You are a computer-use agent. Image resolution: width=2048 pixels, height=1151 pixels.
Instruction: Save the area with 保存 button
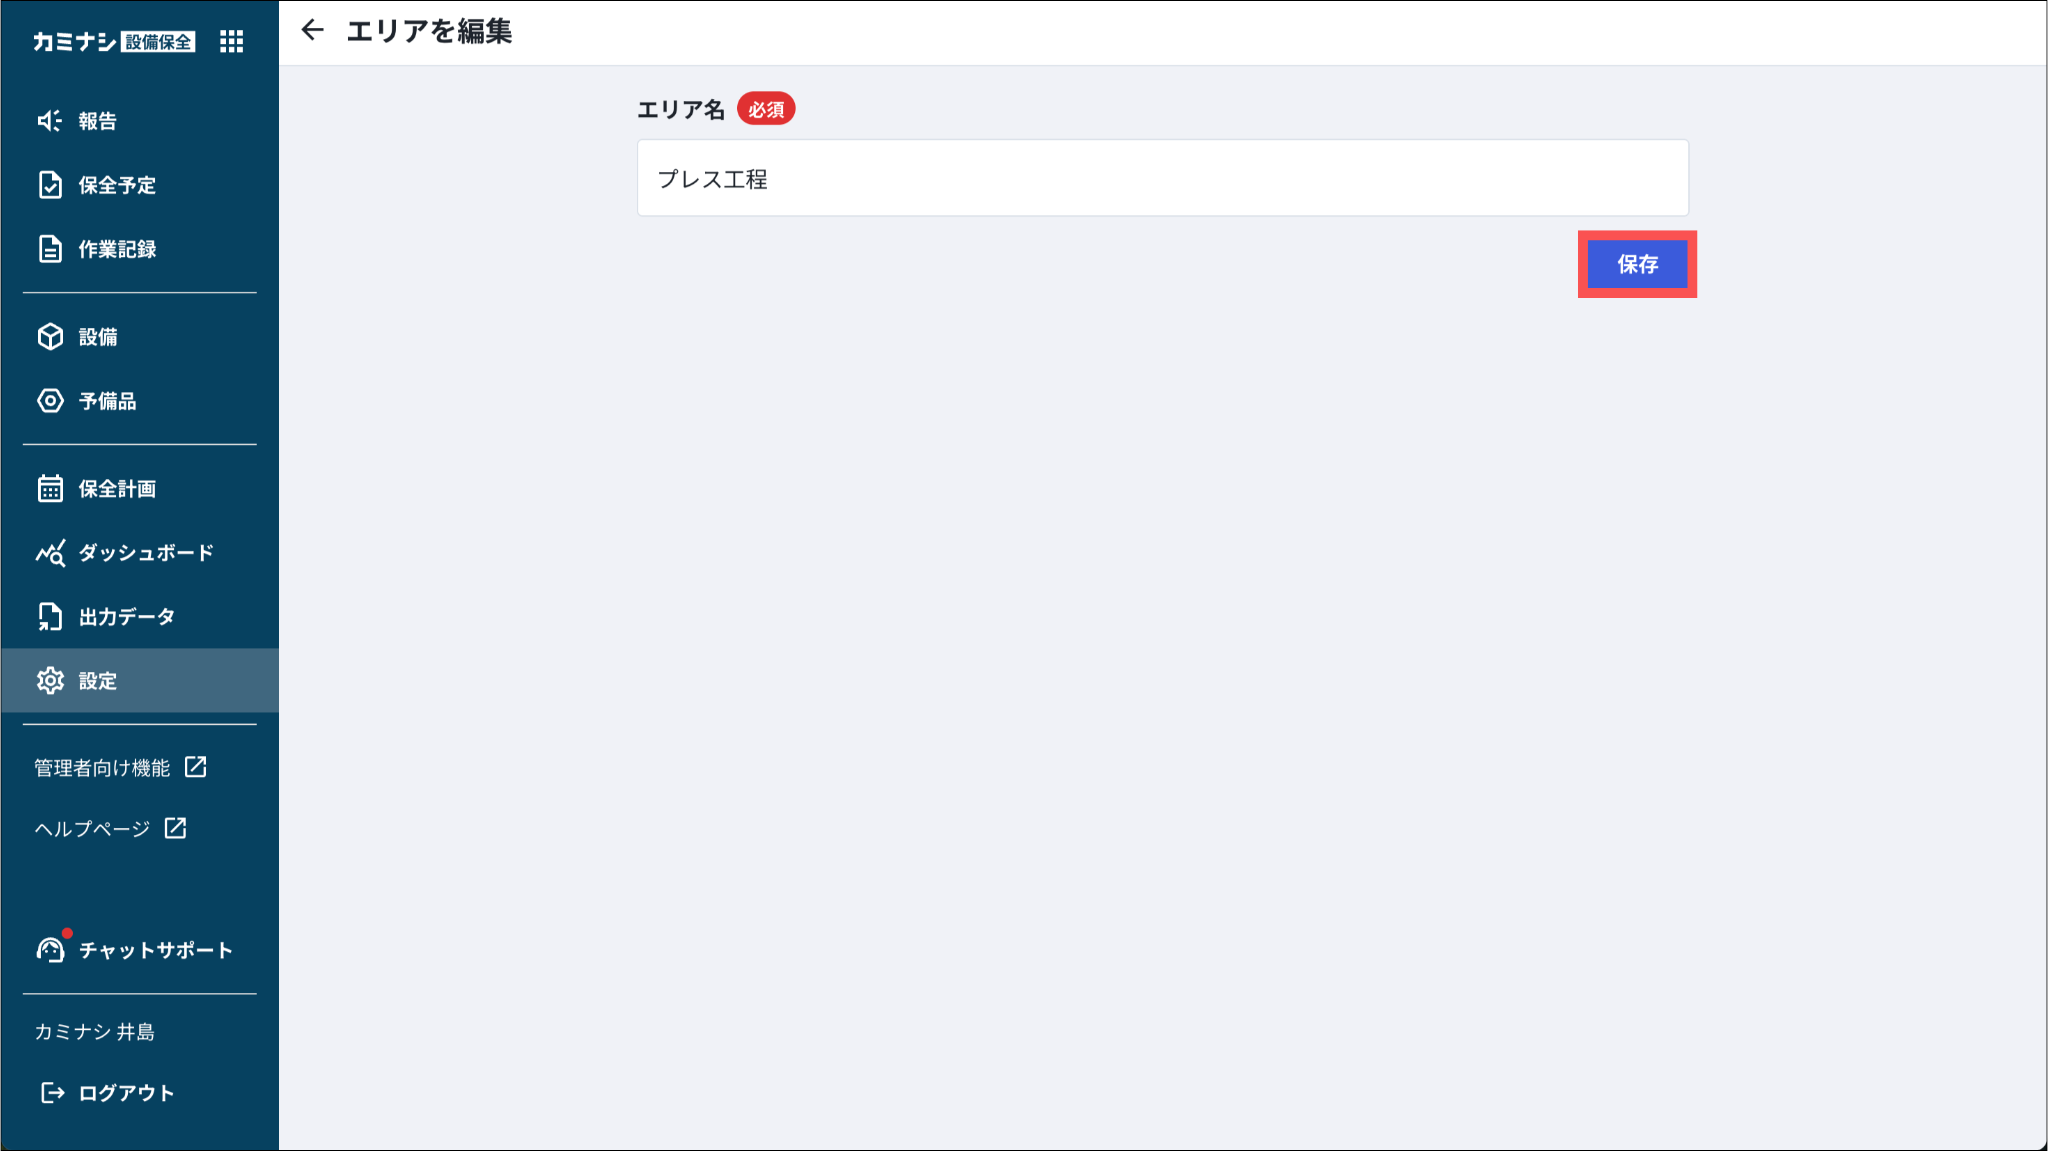click(x=1637, y=264)
